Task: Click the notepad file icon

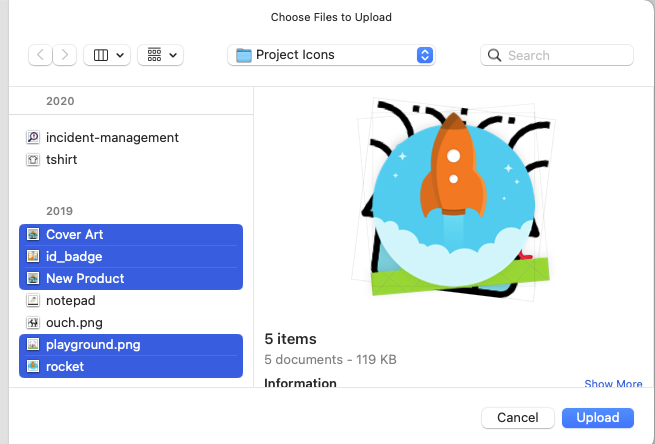Action: tap(33, 301)
